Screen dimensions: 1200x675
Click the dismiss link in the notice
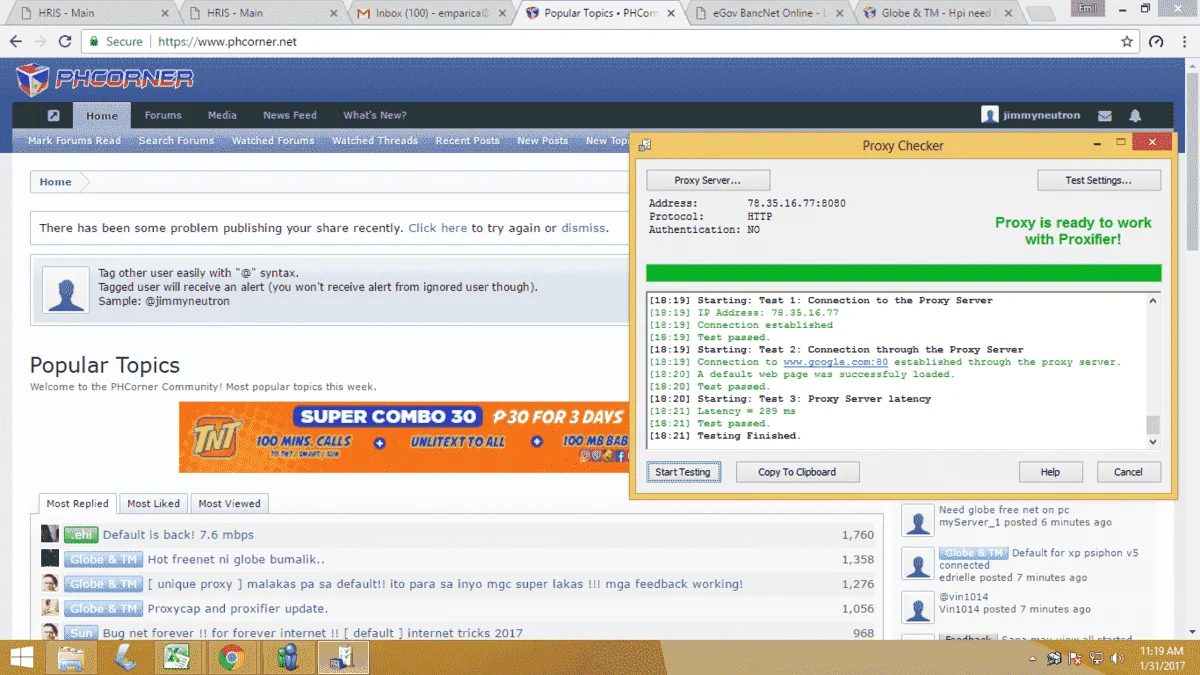[583, 228]
